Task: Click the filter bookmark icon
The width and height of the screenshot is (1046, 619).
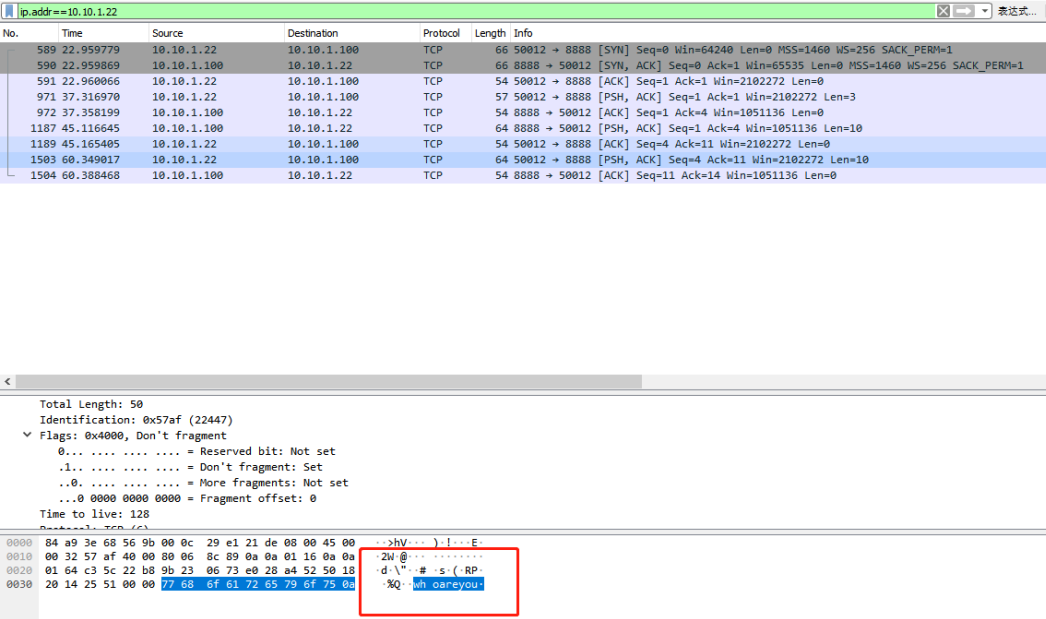Action: pos(9,11)
